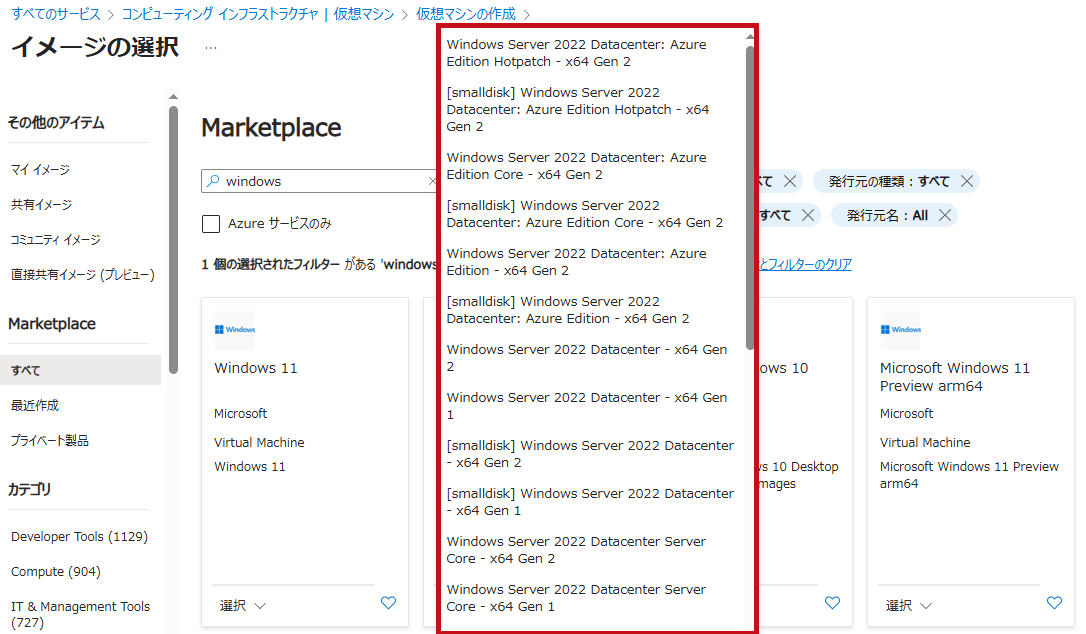Click the Windows logo on Windows 11 Preview arm64 card
Viewport: 1086px width, 634px height.
pos(900,330)
